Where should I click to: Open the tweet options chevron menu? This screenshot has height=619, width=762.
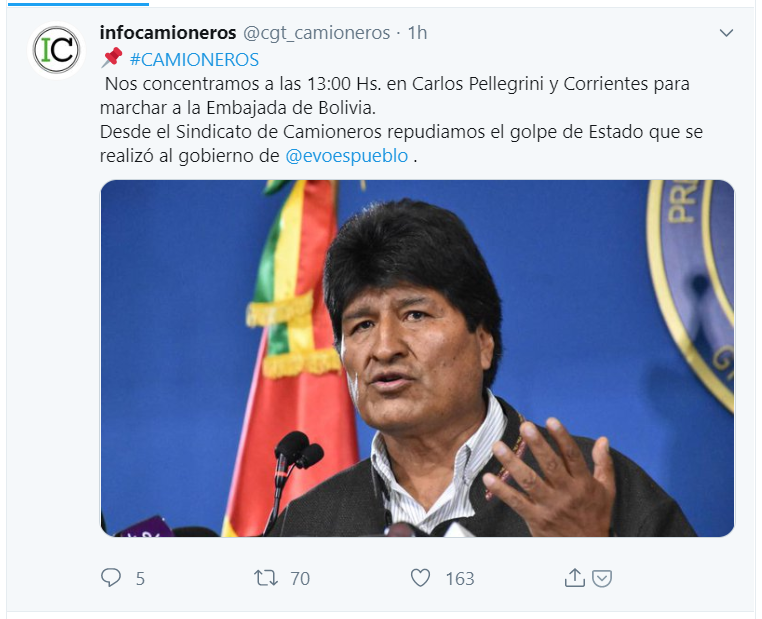click(x=726, y=33)
